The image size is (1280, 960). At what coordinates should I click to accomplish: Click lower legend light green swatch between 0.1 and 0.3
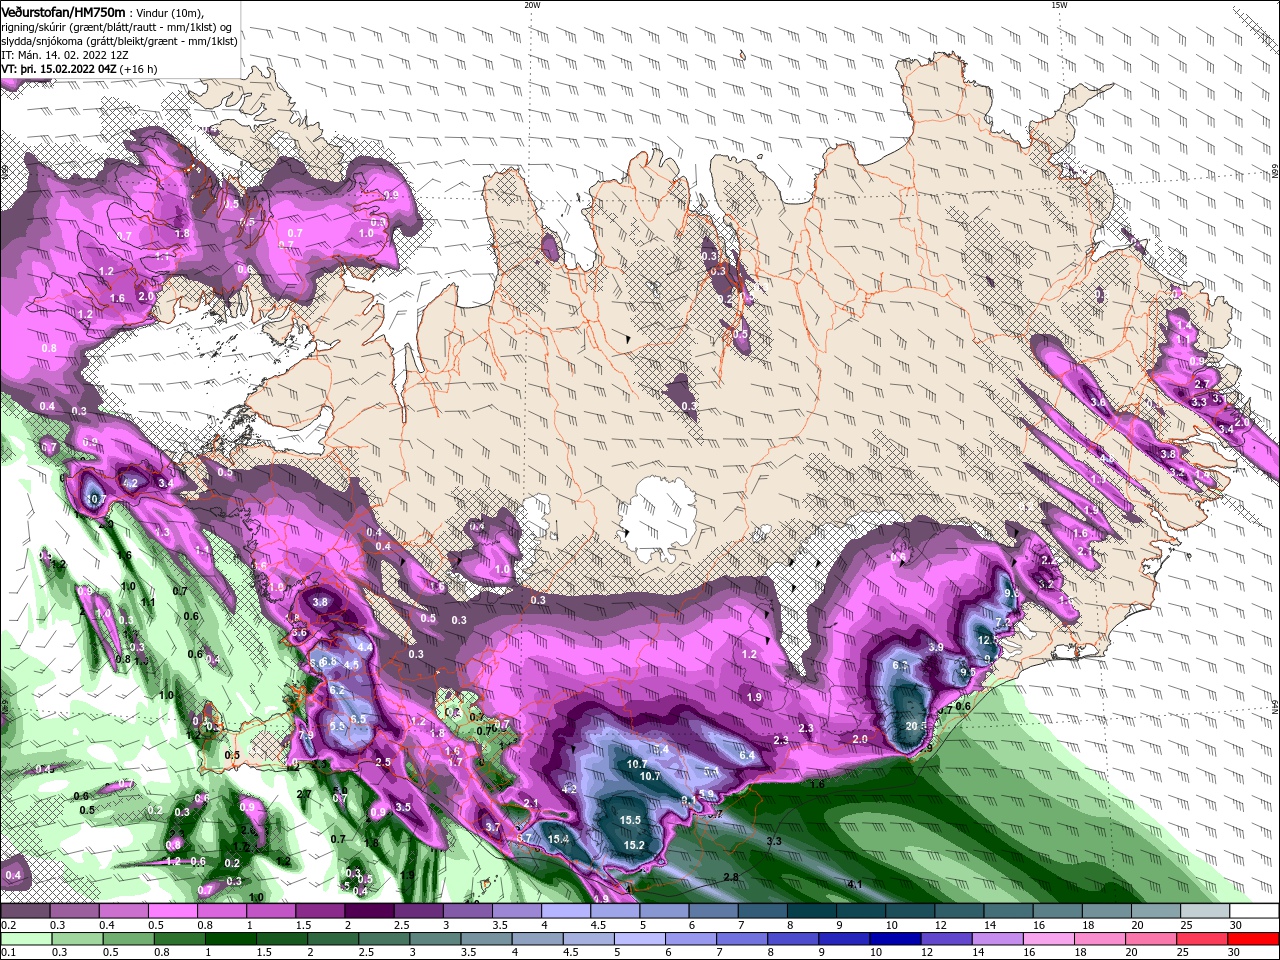coord(25,939)
